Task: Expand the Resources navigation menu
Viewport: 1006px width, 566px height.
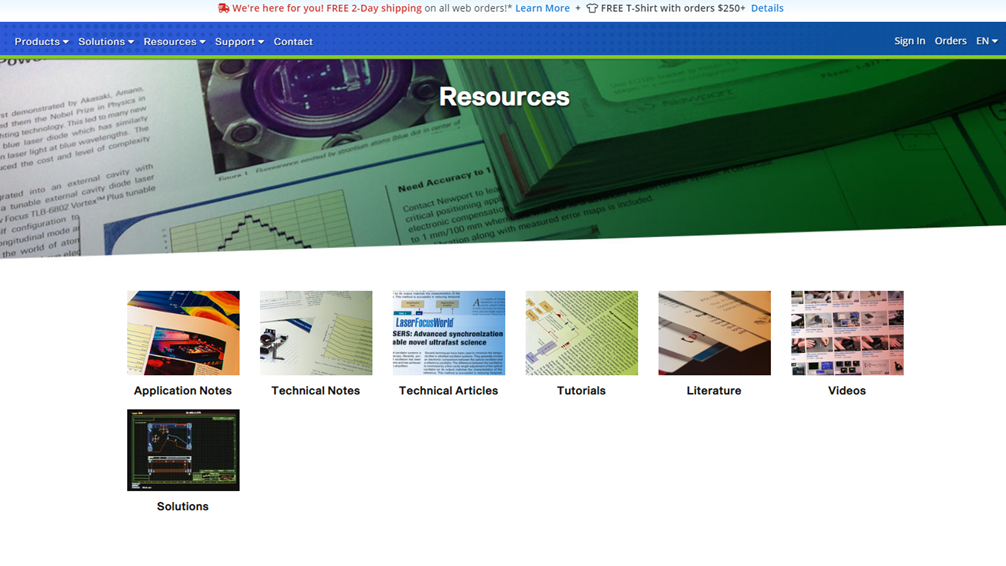Action: (174, 42)
